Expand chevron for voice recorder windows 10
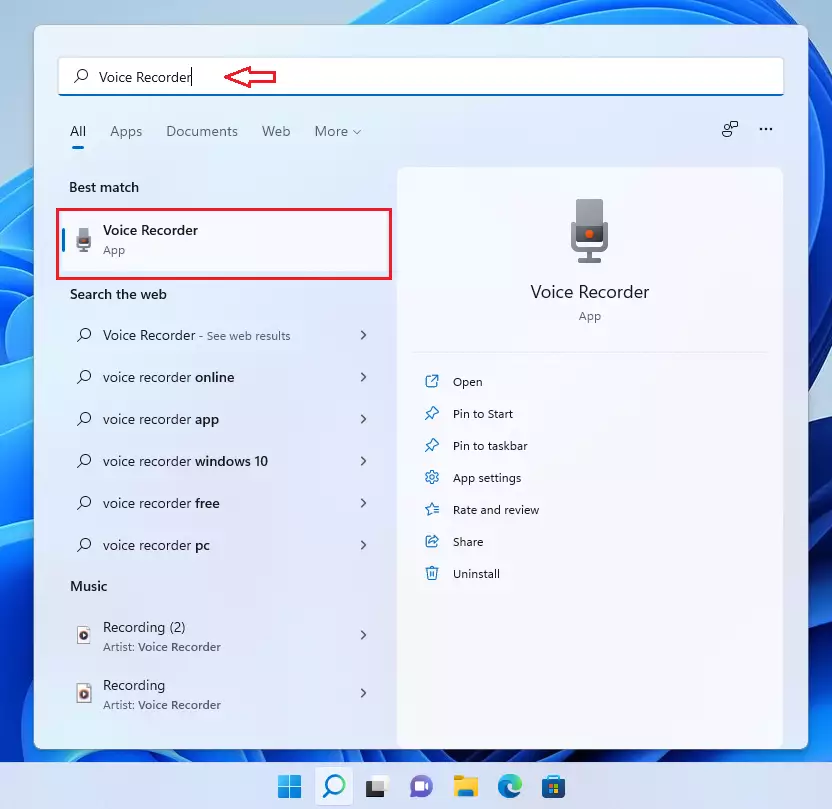The width and height of the screenshot is (832, 809). [363, 461]
